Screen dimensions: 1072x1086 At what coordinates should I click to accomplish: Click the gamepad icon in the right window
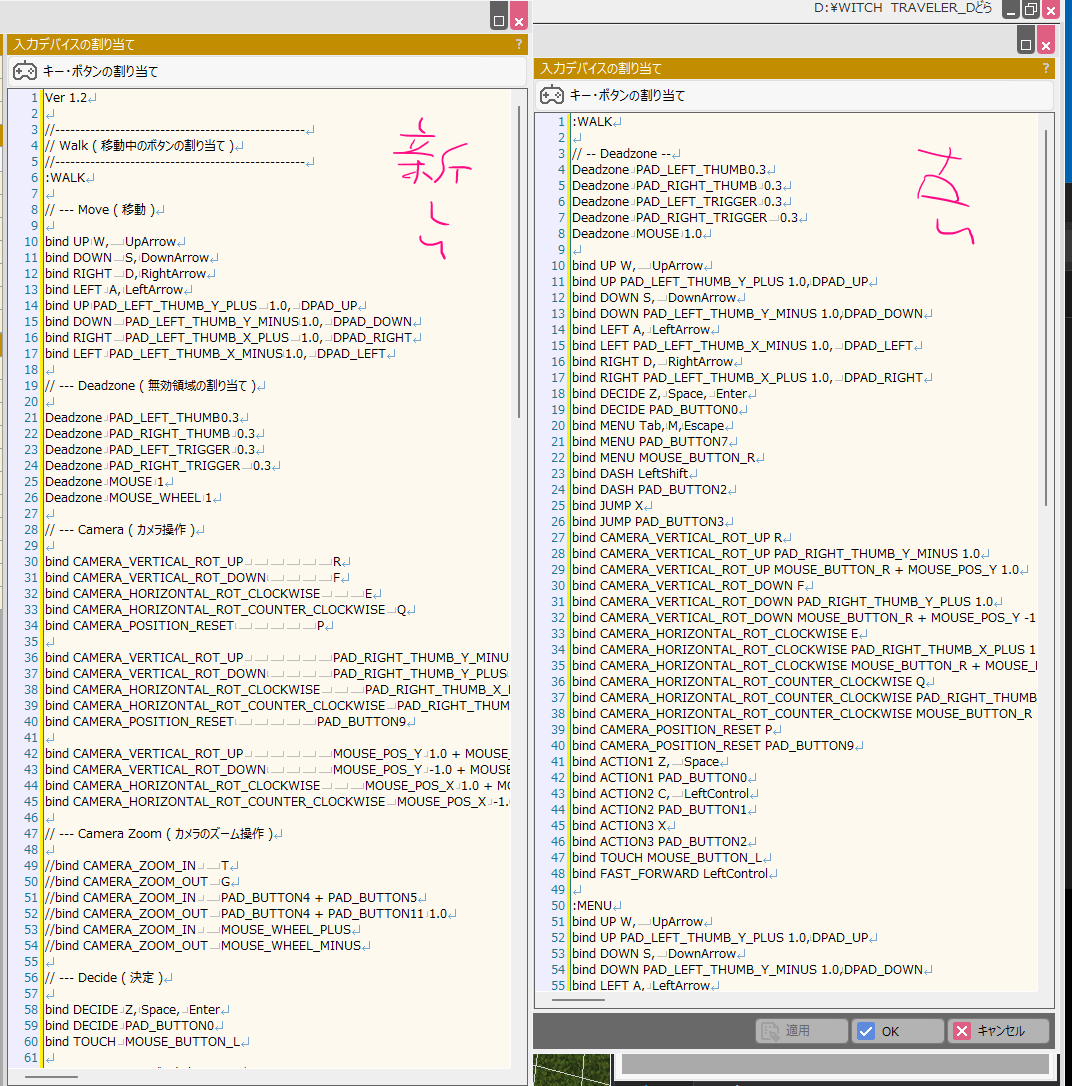pyautogui.click(x=552, y=95)
